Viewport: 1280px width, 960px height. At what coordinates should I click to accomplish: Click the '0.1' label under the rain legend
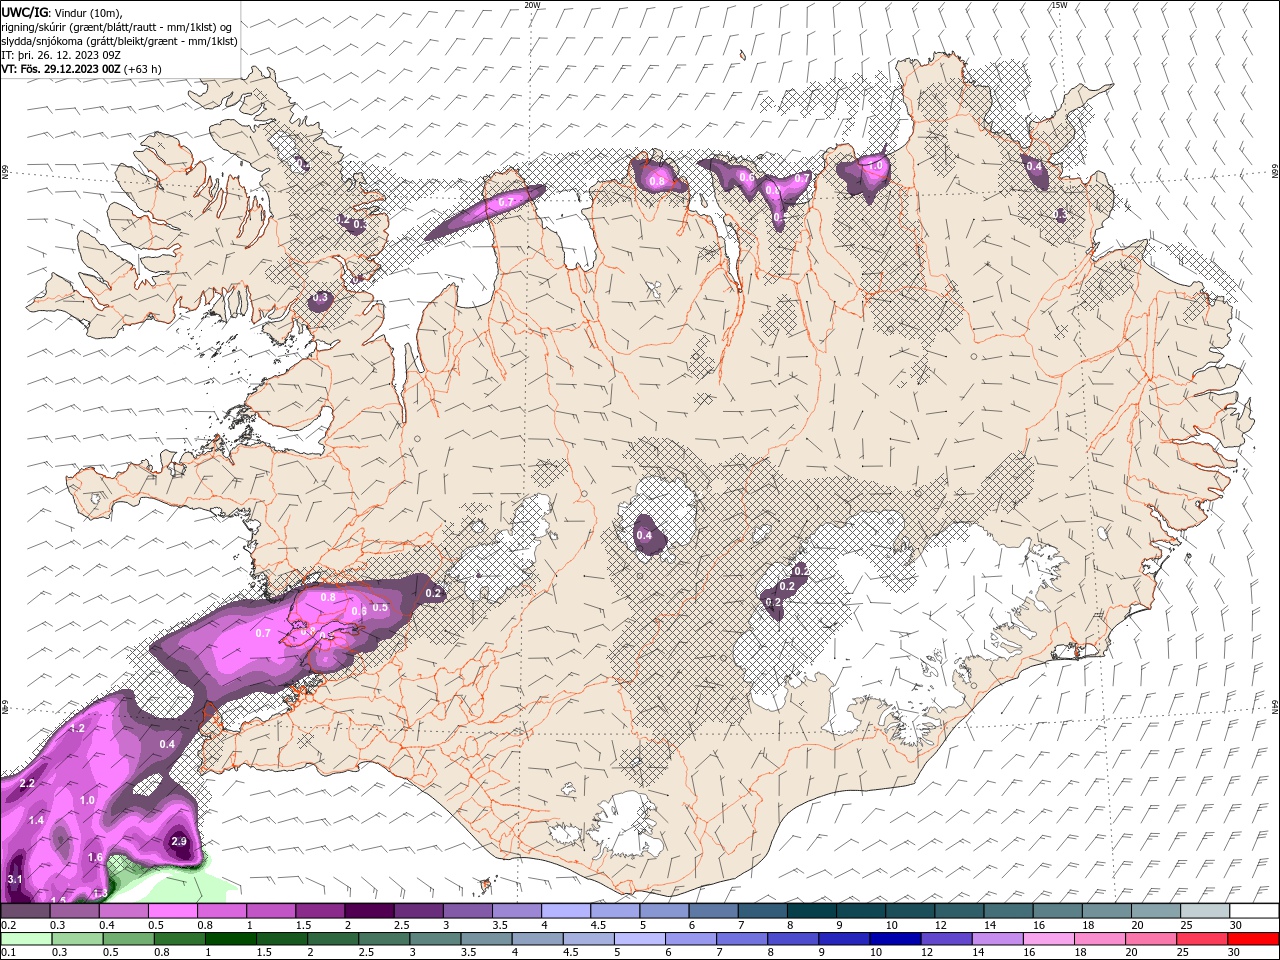coord(8,953)
